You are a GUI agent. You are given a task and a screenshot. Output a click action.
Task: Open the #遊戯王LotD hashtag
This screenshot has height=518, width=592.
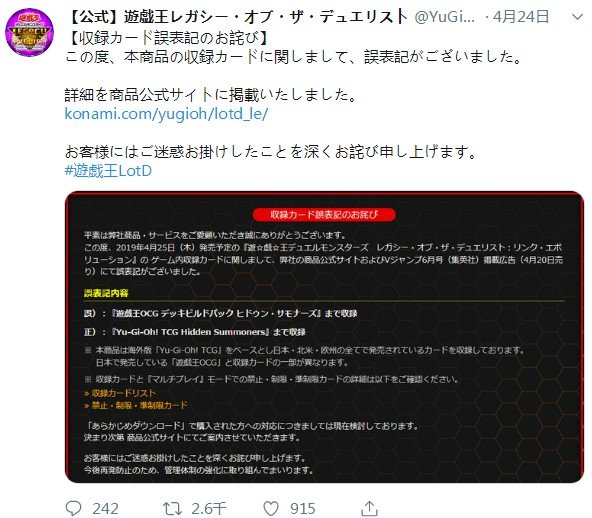[108, 171]
